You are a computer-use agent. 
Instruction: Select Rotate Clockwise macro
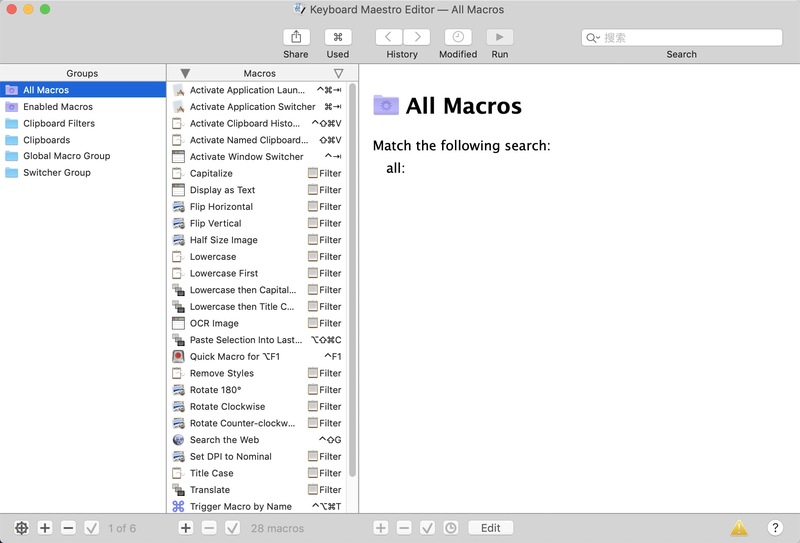258,407
